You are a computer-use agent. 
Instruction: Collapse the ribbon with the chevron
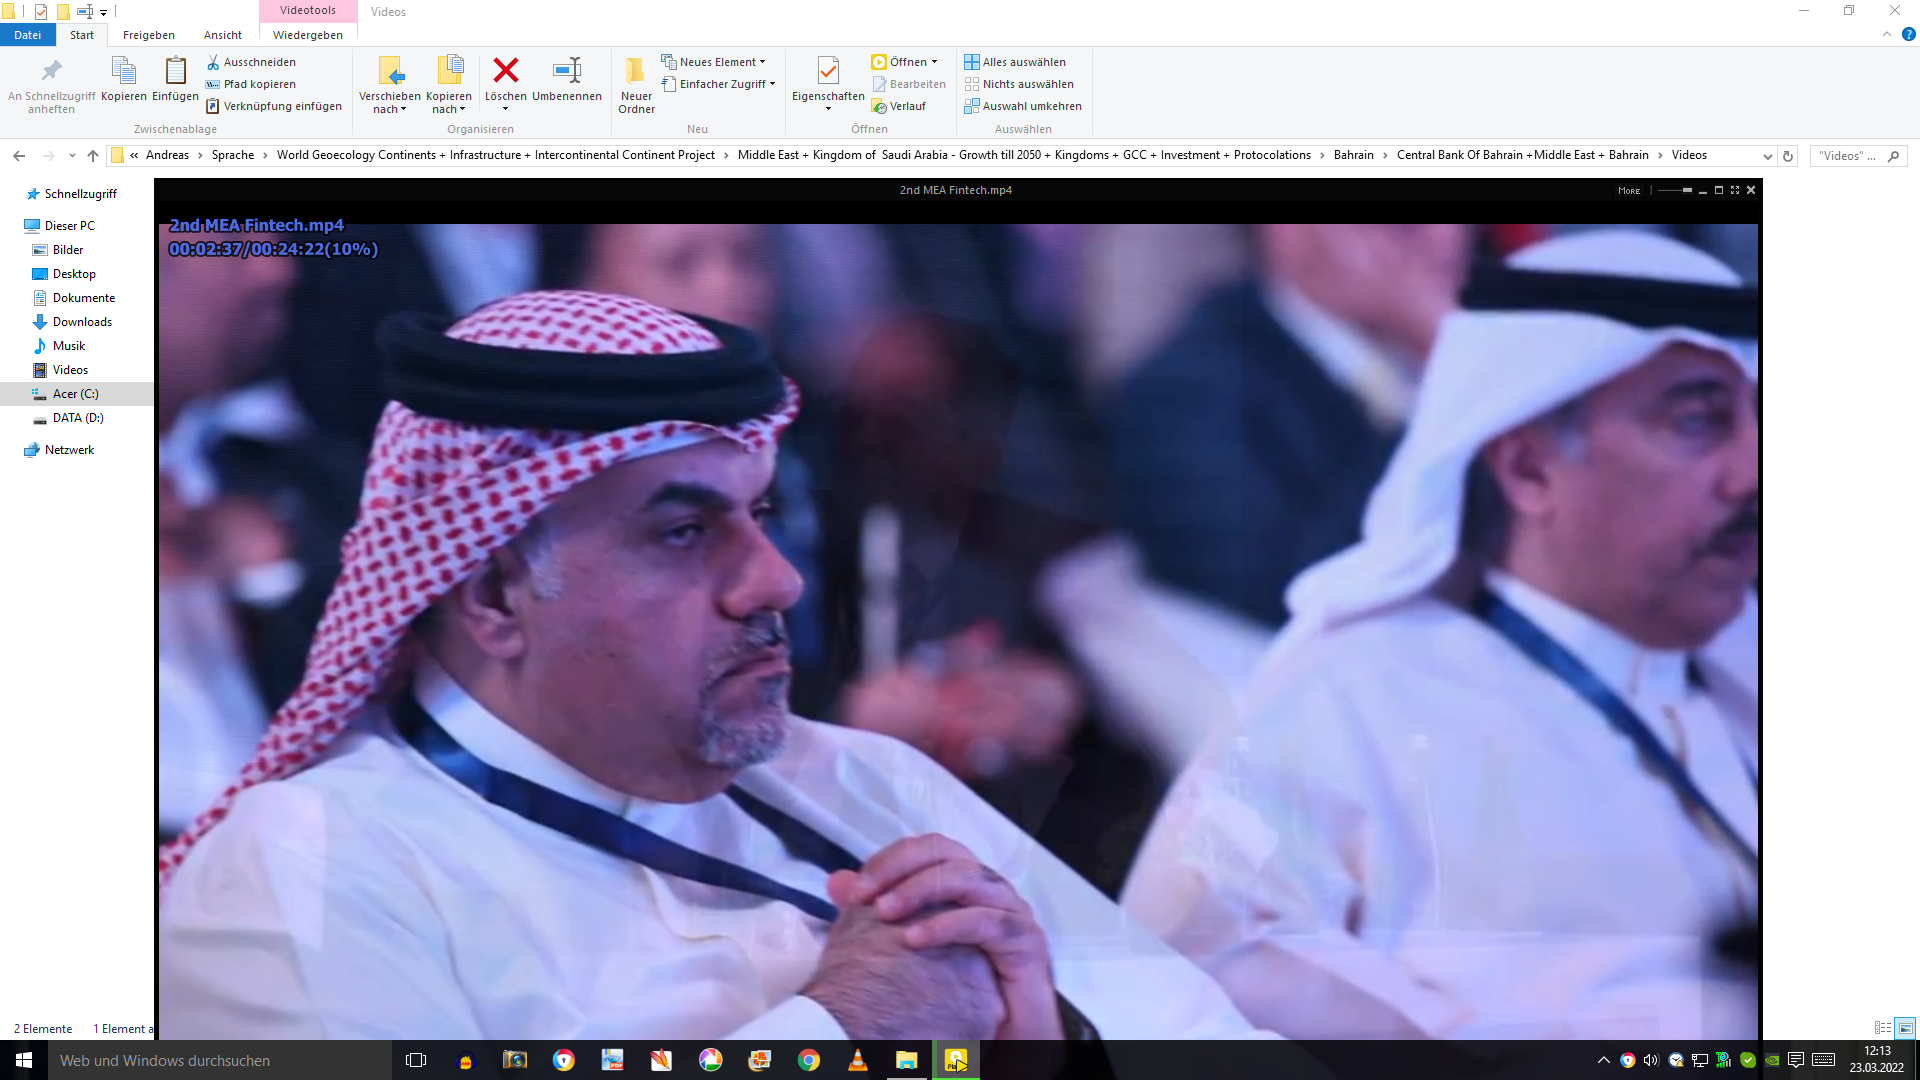point(1887,34)
